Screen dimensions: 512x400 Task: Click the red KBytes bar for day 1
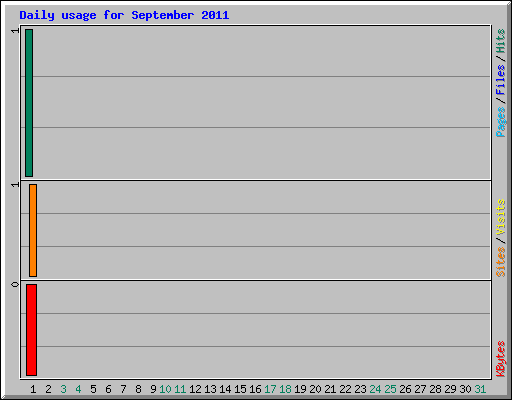[x=31, y=330]
